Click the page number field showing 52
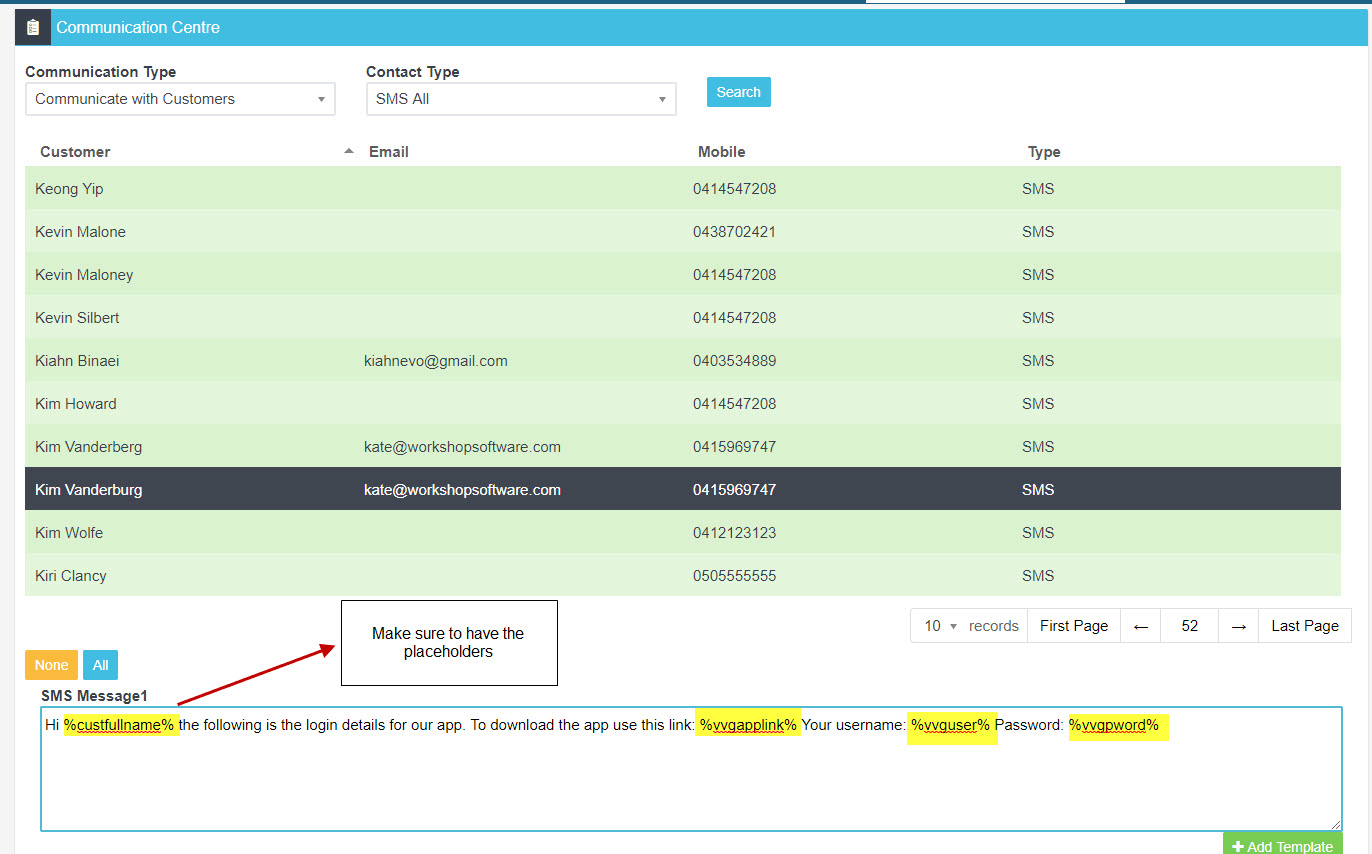Image resolution: width=1372 pixels, height=854 pixels. tap(1190, 626)
